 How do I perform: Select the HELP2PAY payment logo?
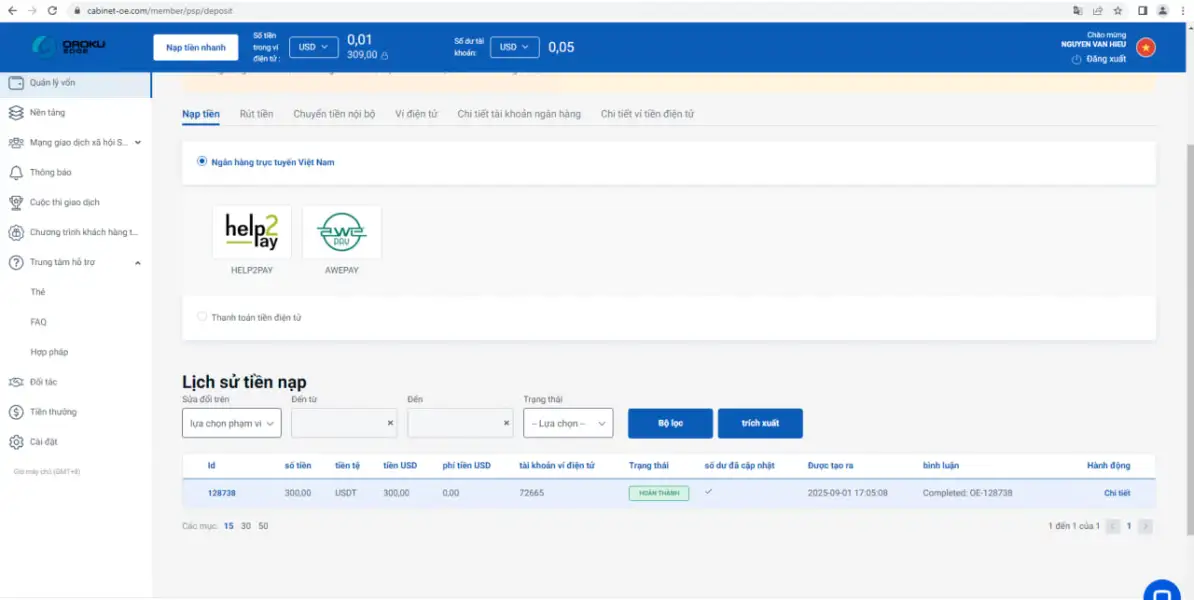[252, 232]
